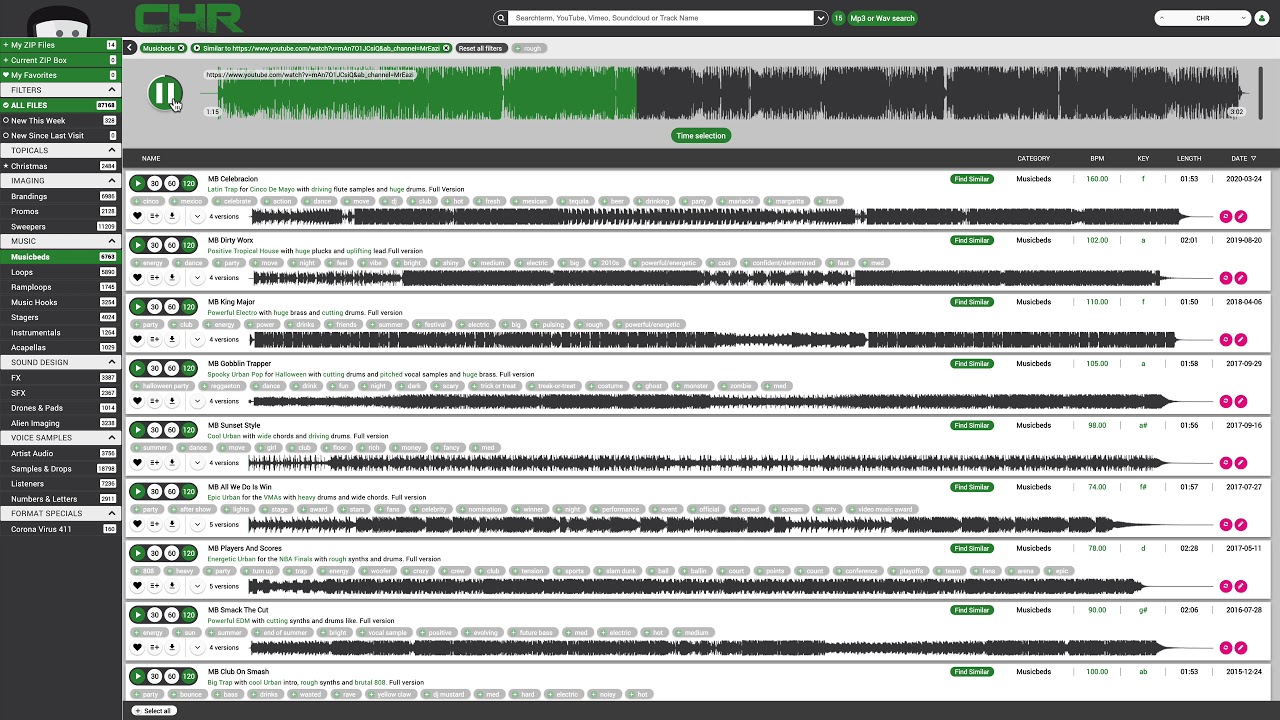The width and height of the screenshot is (1280, 720).
Task: Download the MB Celebracion track
Action: pos(172,216)
